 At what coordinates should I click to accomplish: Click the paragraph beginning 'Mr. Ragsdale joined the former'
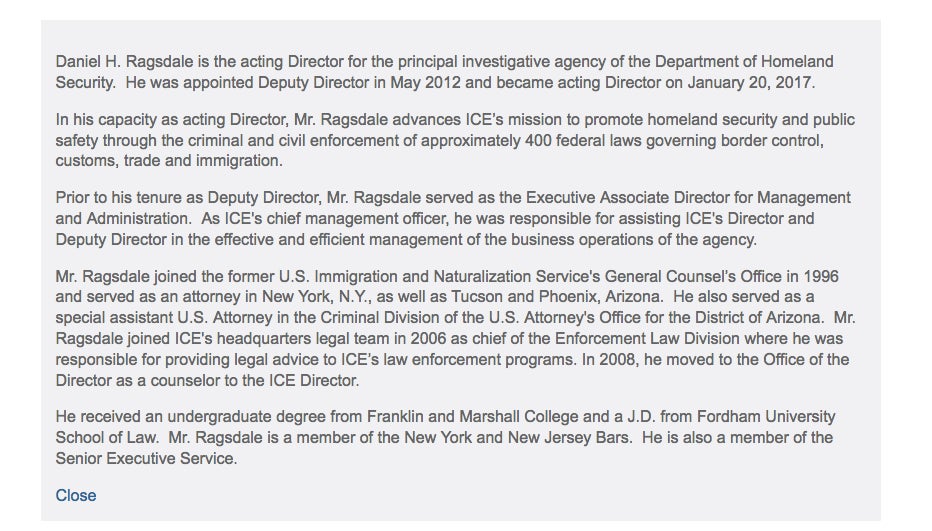point(455,328)
